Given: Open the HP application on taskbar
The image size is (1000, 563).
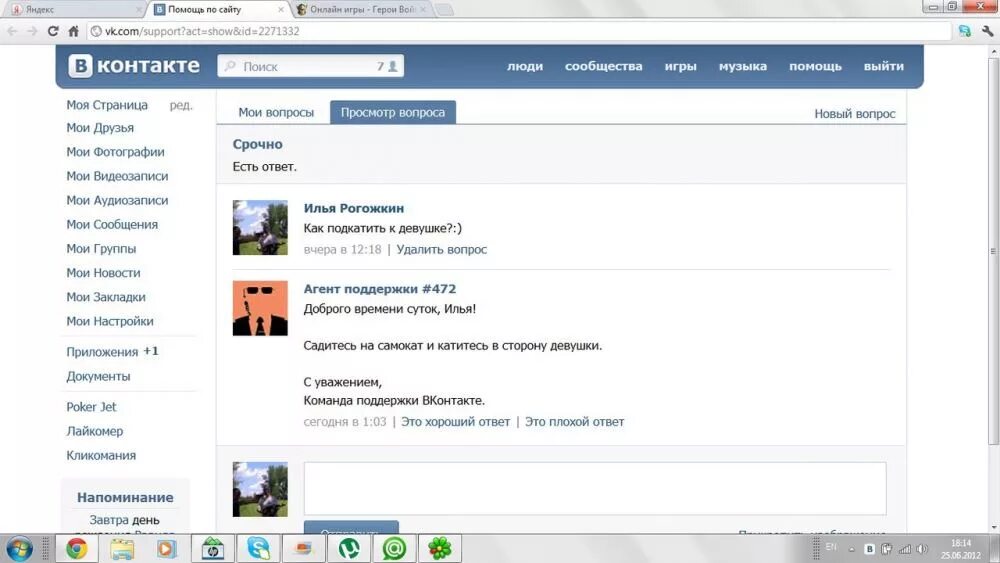Looking at the screenshot, I should click(x=212, y=548).
